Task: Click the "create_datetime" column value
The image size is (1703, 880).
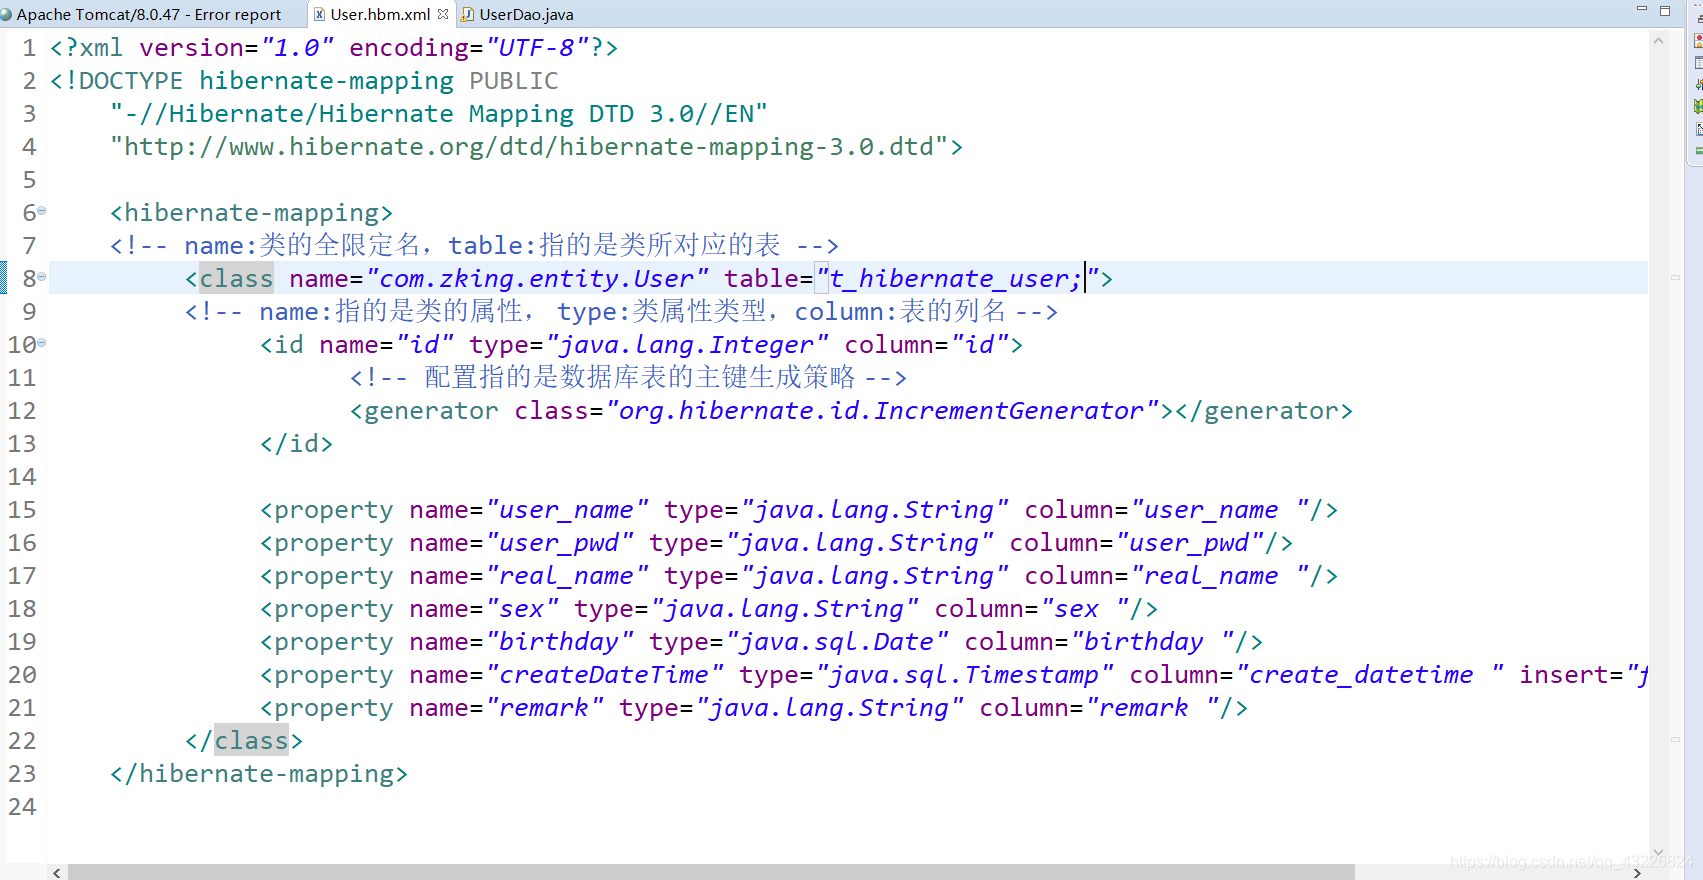Action: coord(1370,674)
